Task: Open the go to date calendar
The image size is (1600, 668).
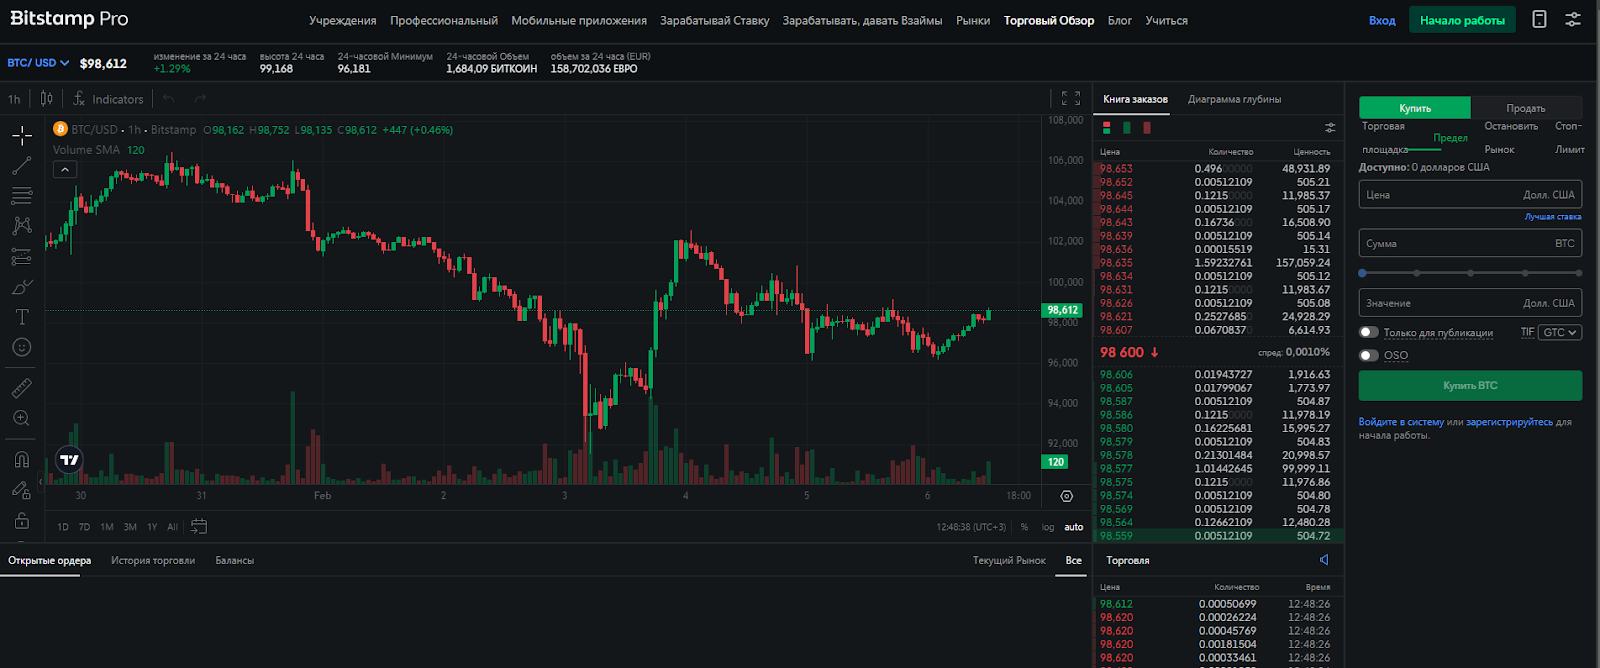Action: tap(199, 526)
